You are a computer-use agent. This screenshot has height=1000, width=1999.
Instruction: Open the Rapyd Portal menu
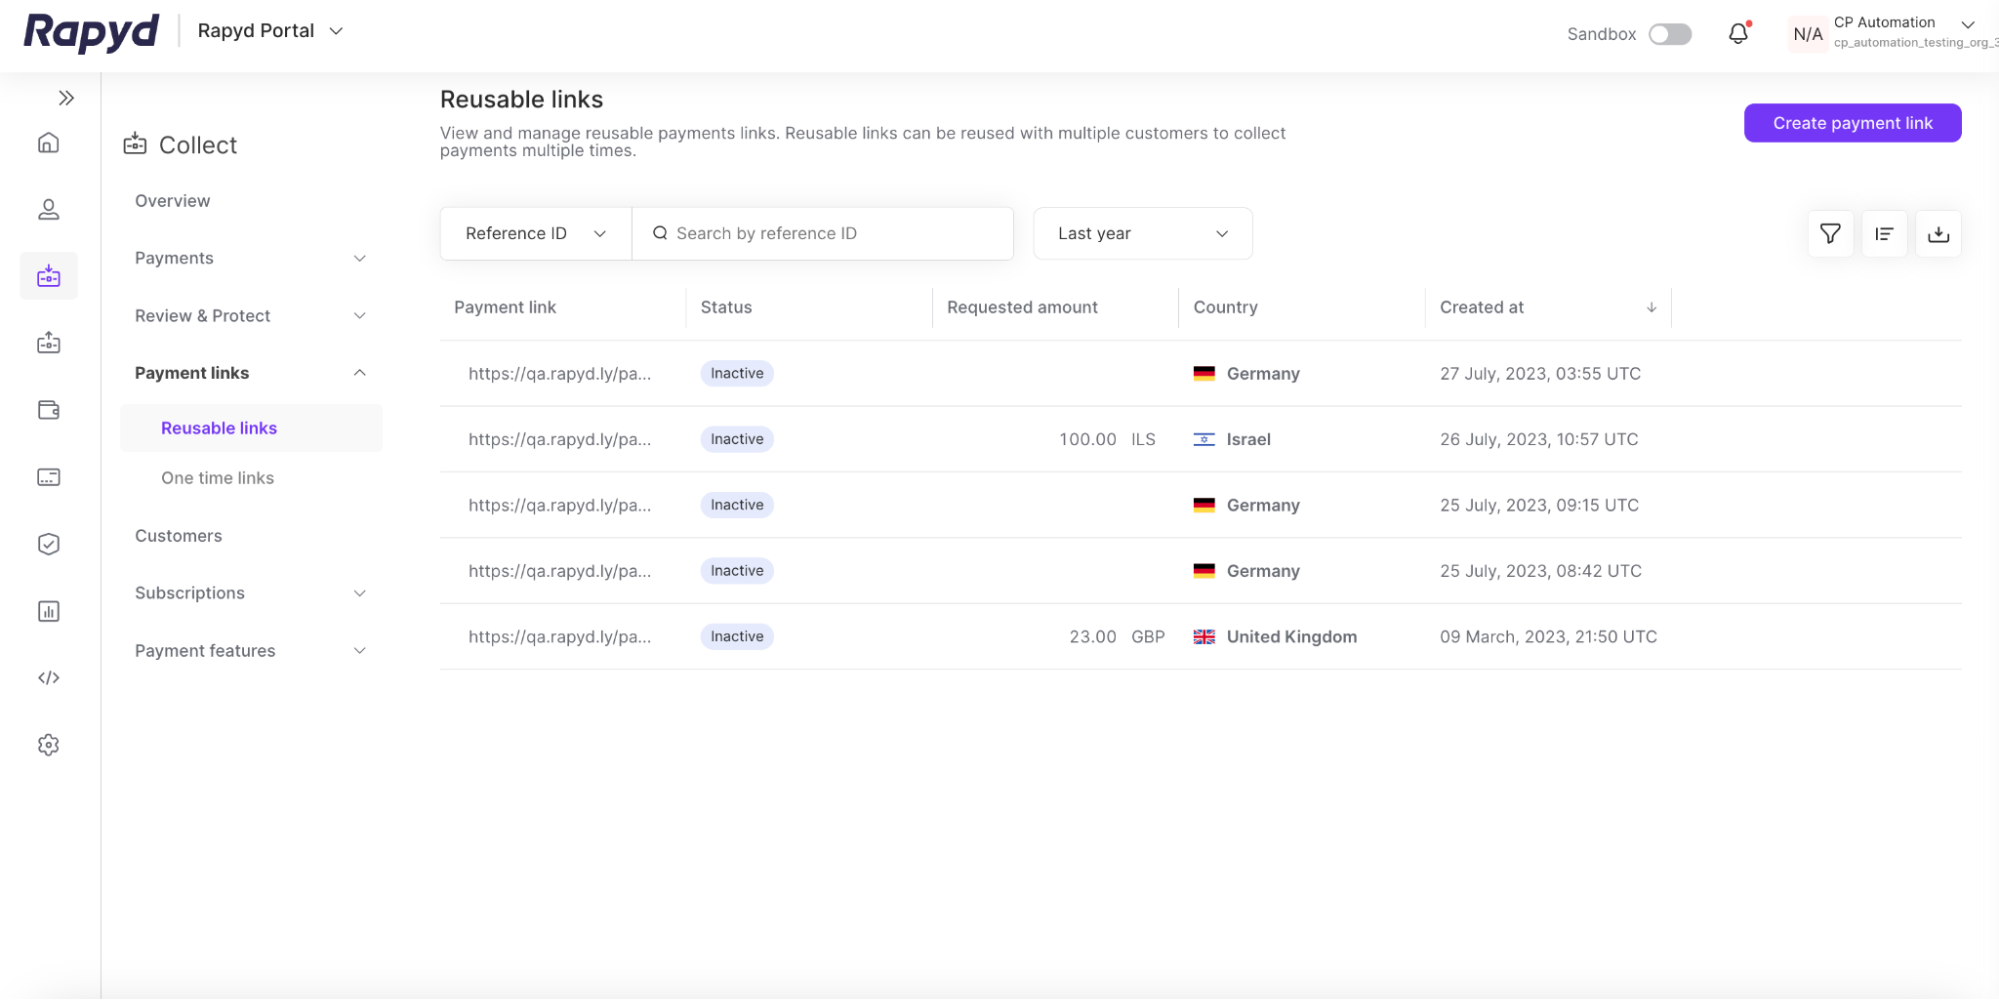point(268,30)
